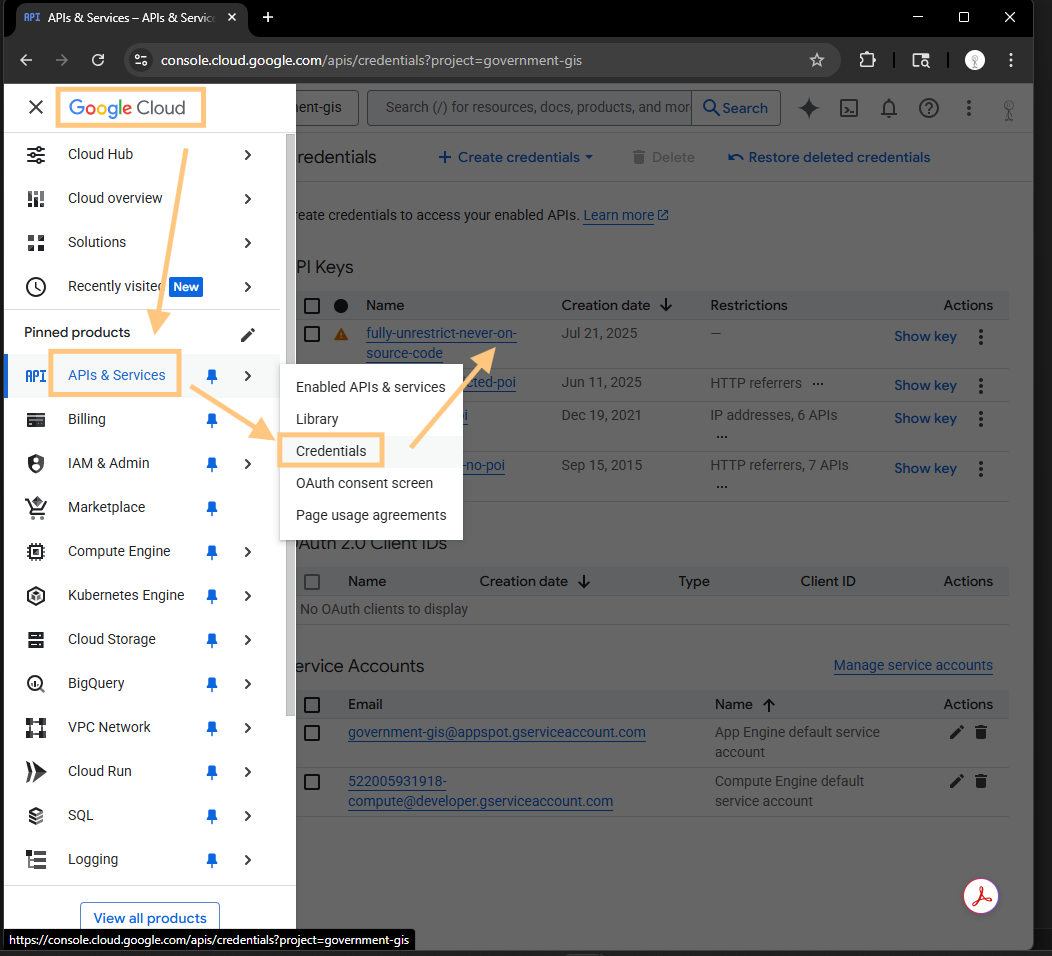Choose Credentials in the submenu
The image size is (1052, 956).
(331, 451)
